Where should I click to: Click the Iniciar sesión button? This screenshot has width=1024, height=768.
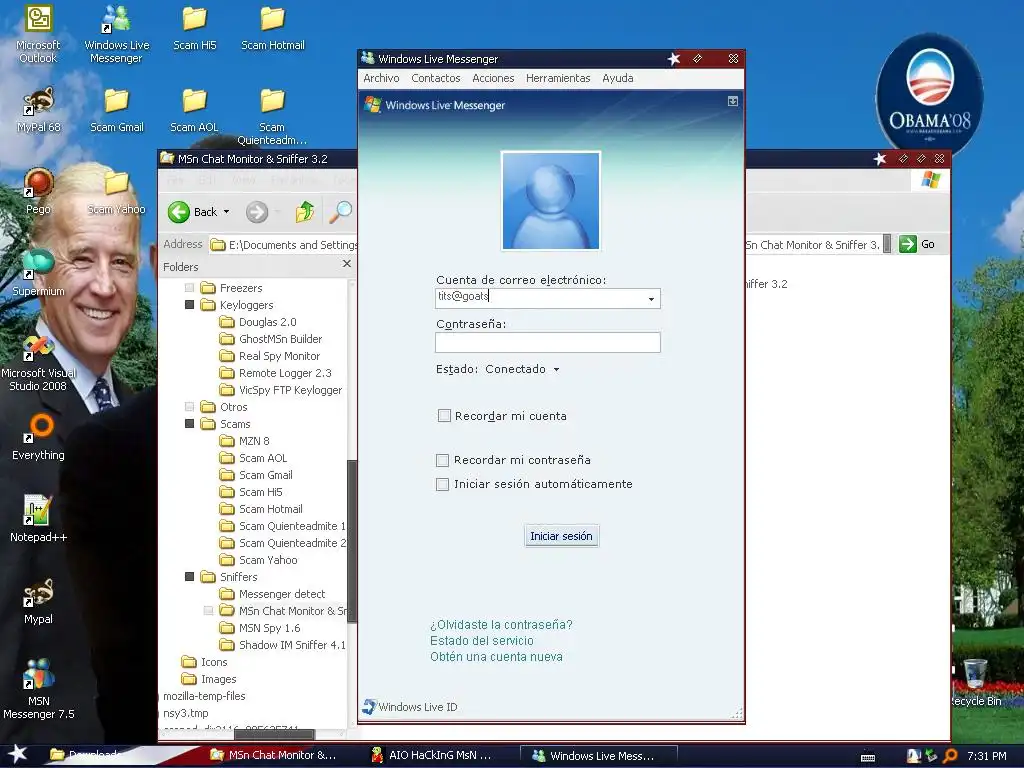561,536
